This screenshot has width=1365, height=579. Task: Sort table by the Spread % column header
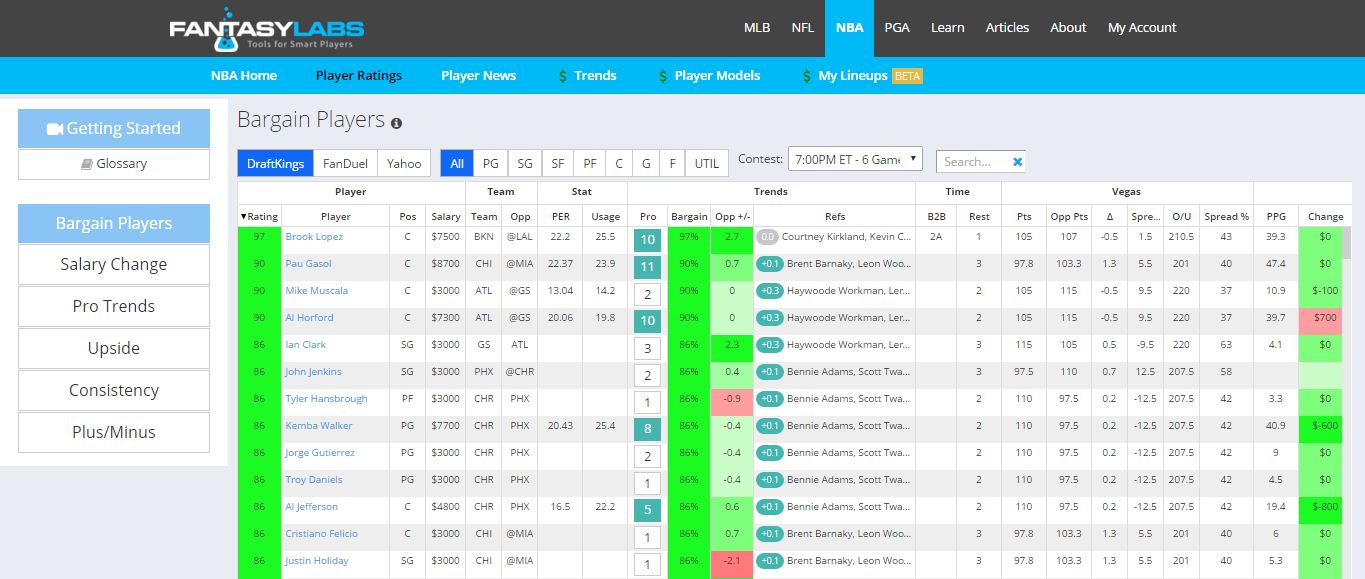click(1226, 216)
